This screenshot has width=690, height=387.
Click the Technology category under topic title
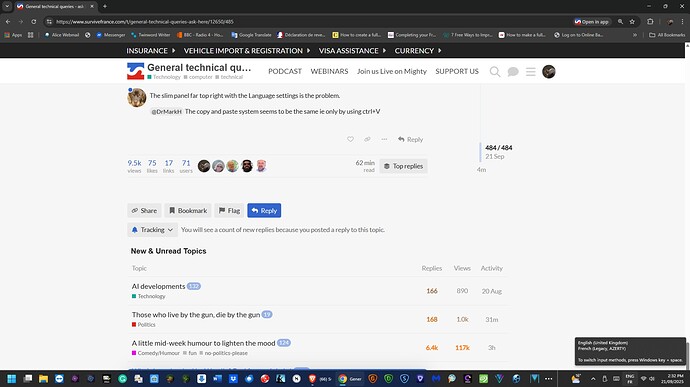pos(164,77)
